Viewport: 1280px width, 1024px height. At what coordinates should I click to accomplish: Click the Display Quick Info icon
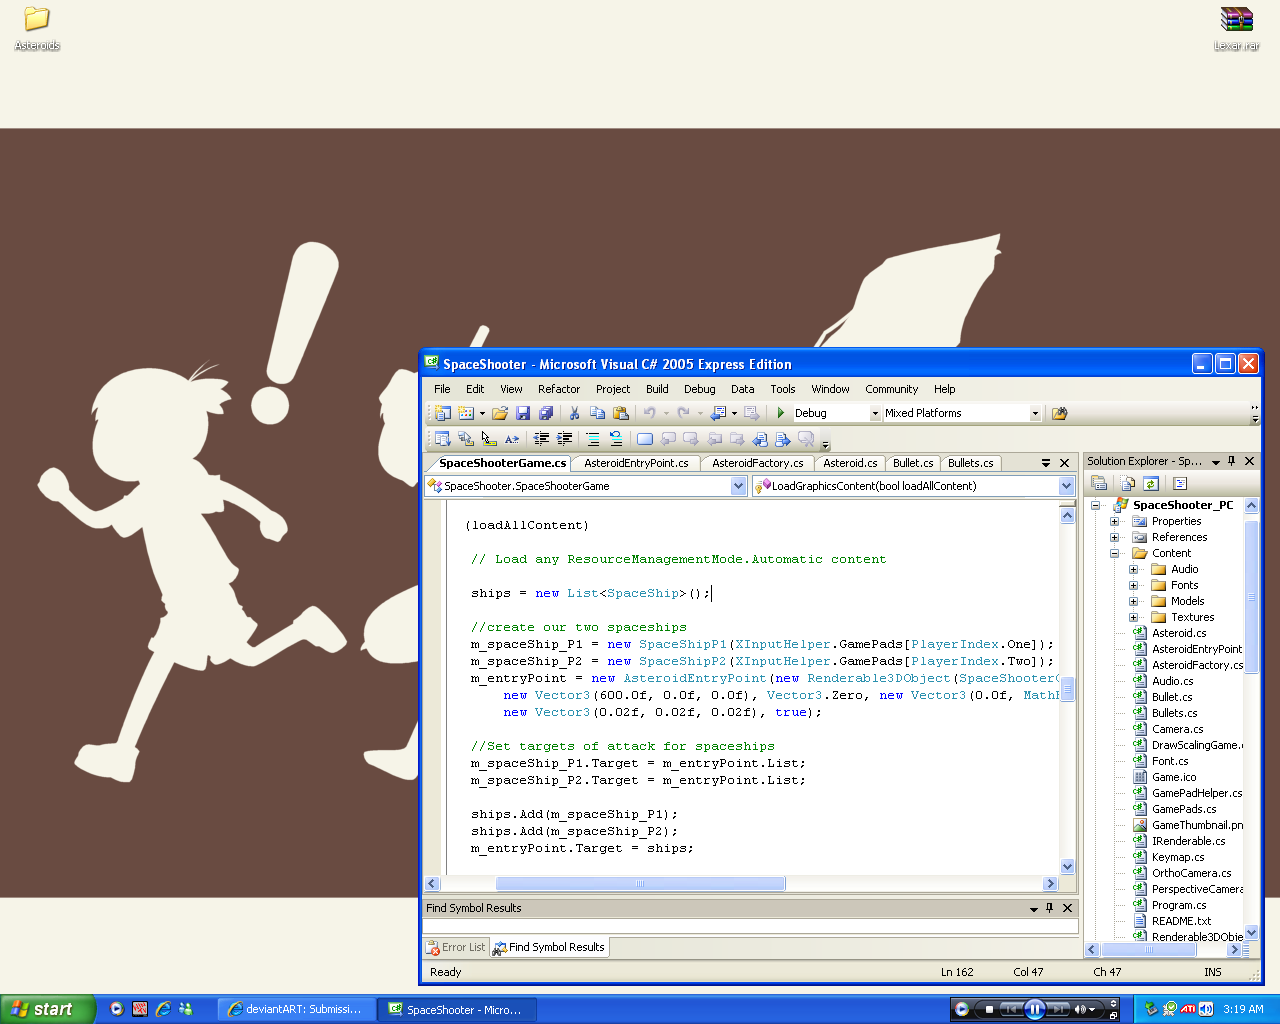pos(489,439)
